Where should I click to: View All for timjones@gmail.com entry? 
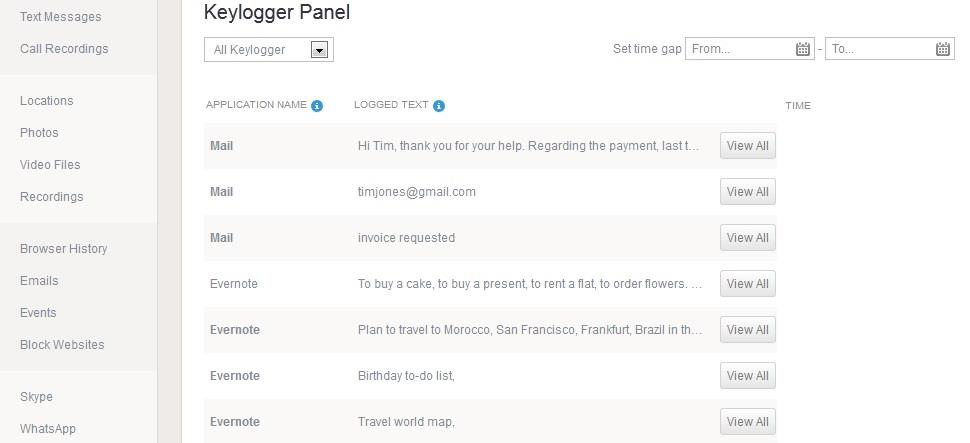(747, 192)
